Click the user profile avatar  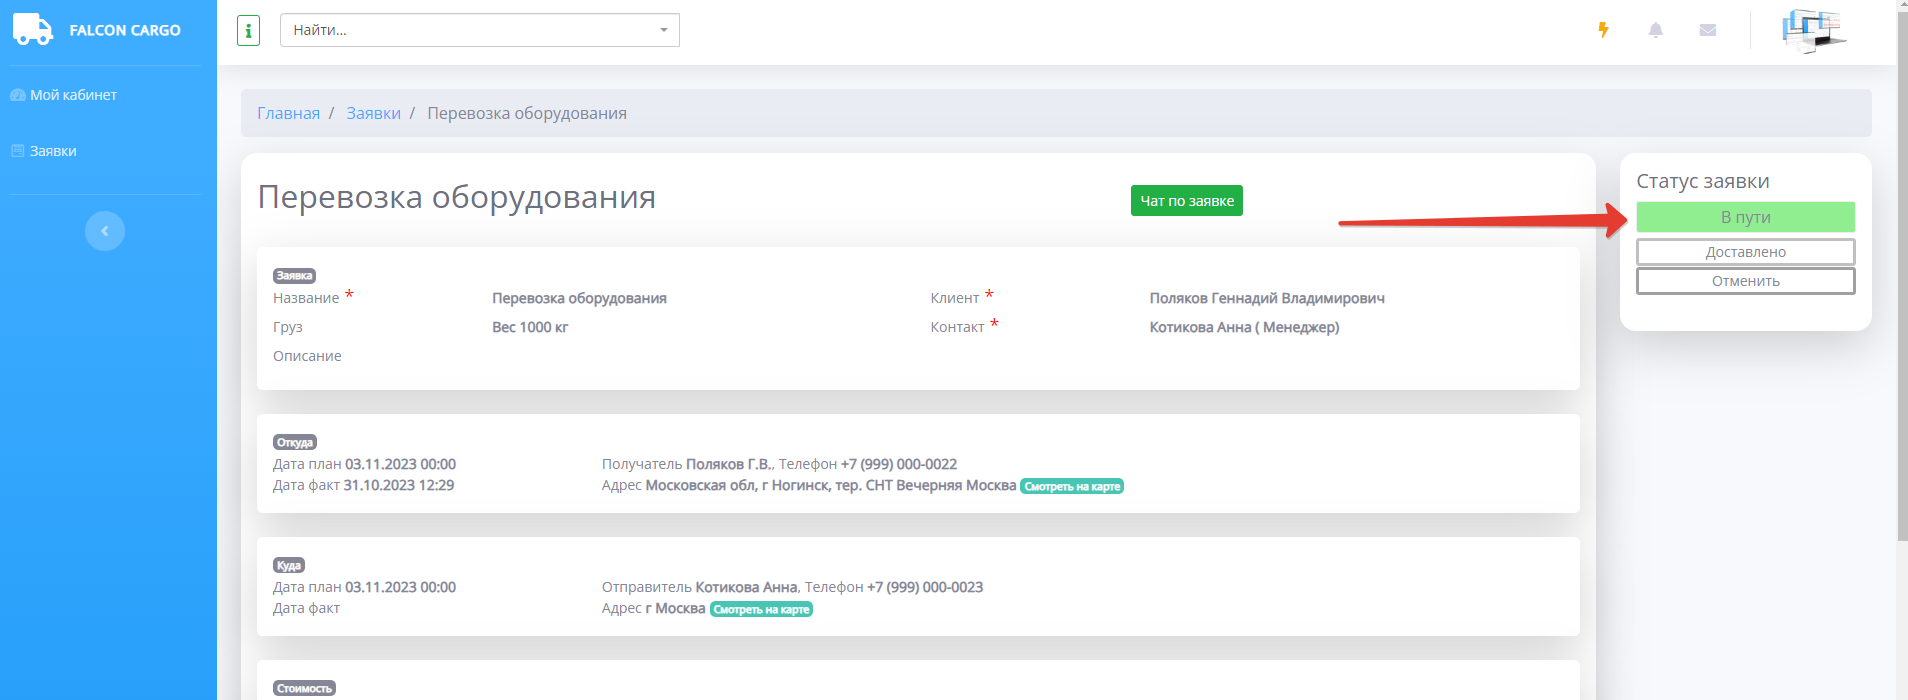(1813, 30)
